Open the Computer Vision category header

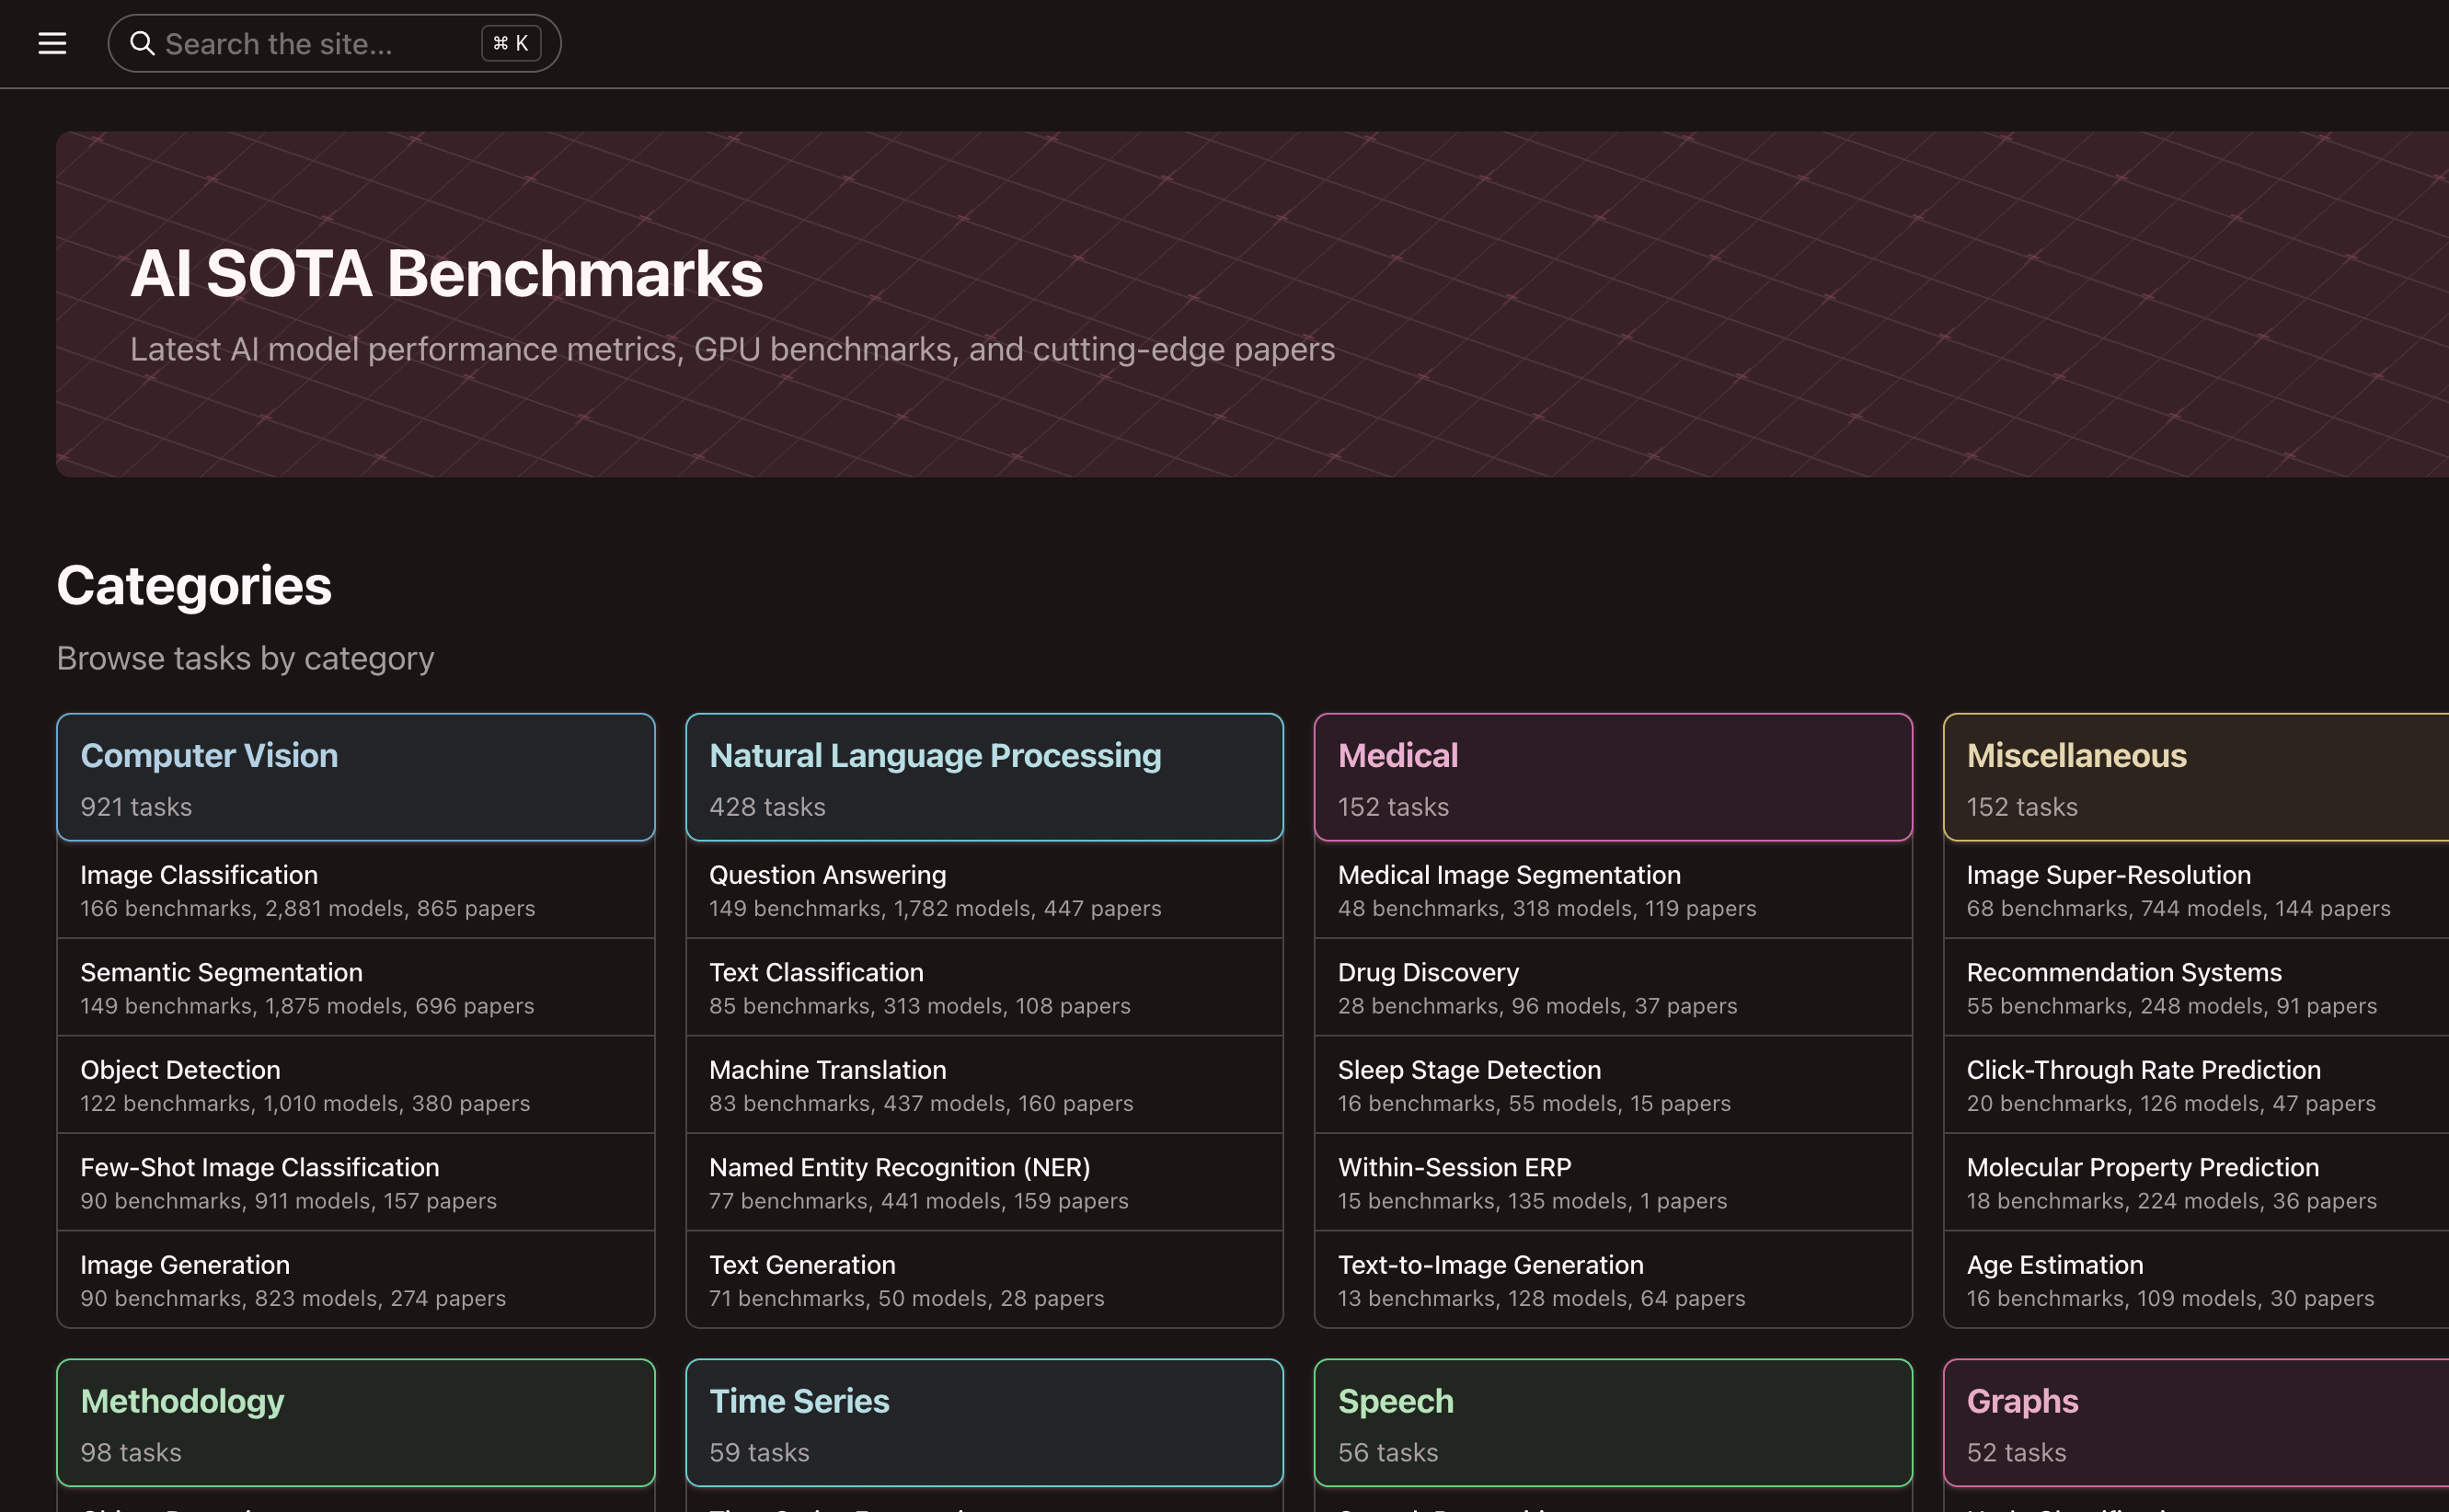click(355, 777)
